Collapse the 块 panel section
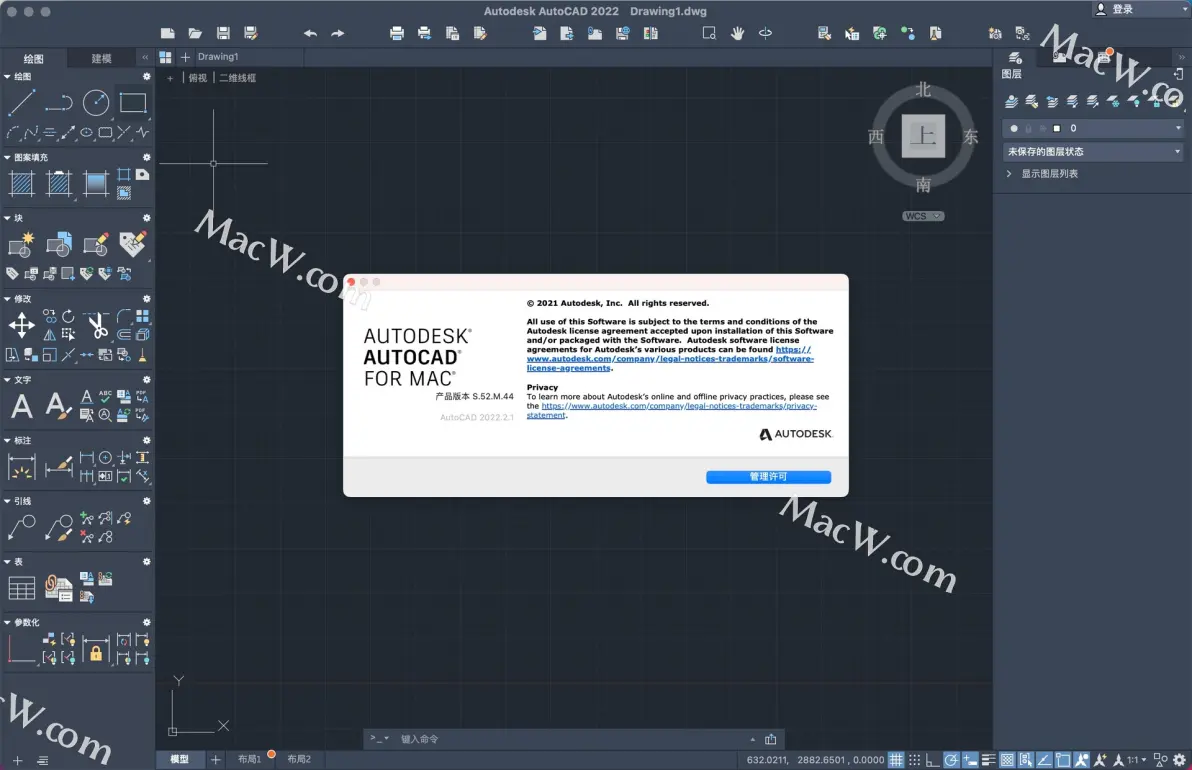Viewport: 1192px width, 770px height. tap(7, 218)
